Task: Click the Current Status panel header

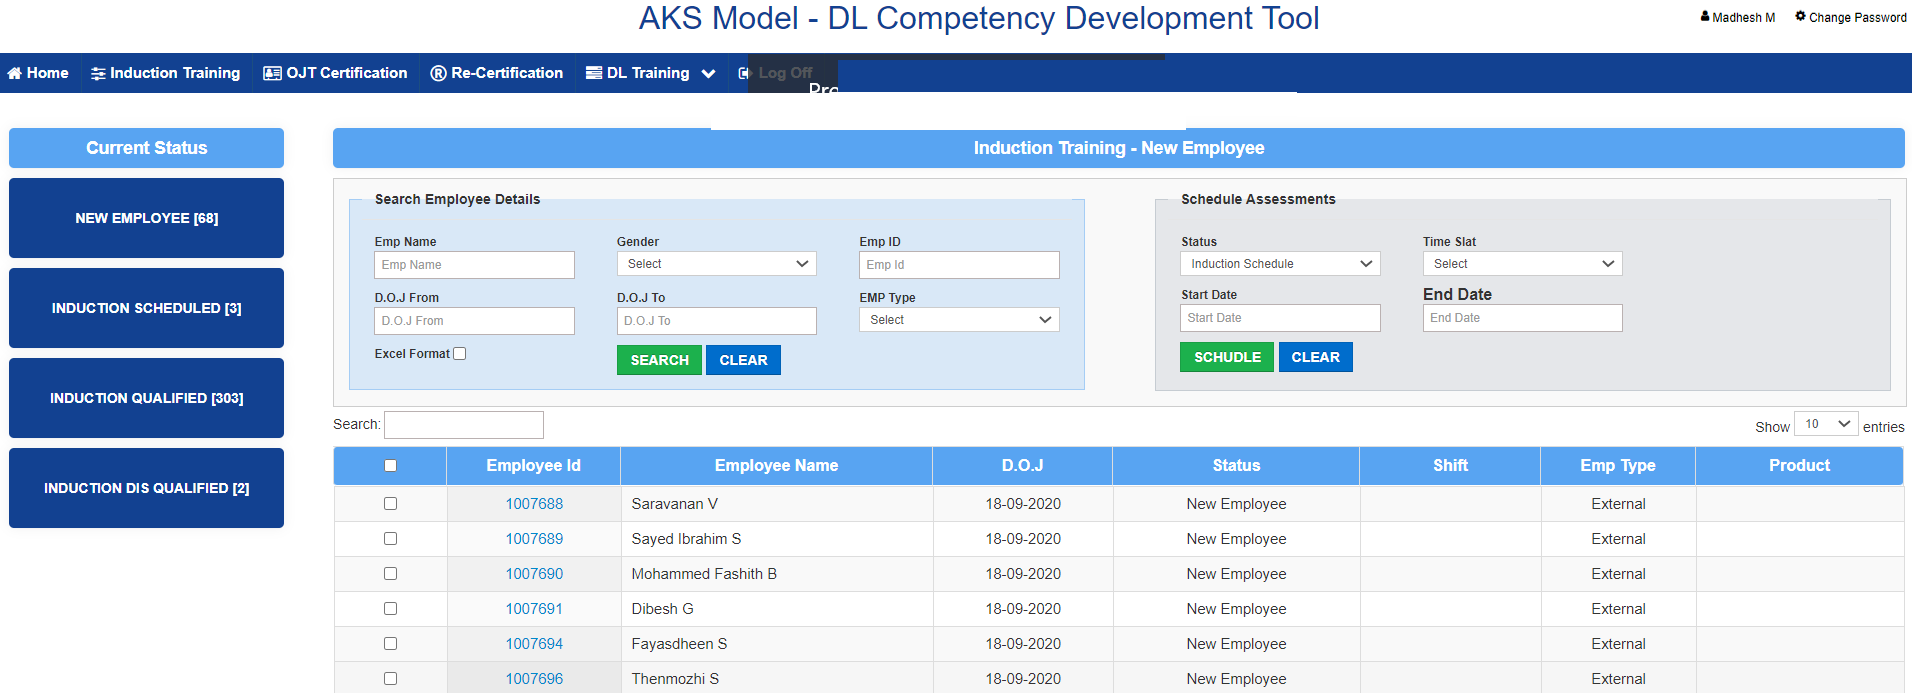Action: [146, 148]
